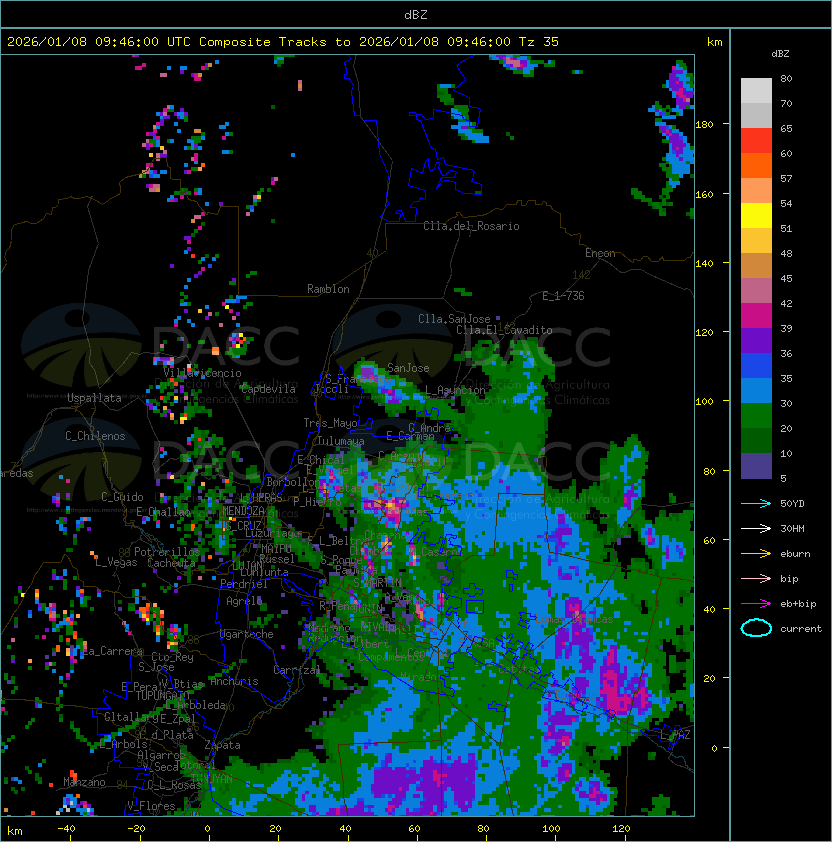This screenshot has height=842, width=832.
Task: Click the 'V_Flores' map label
Action: (151, 807)
